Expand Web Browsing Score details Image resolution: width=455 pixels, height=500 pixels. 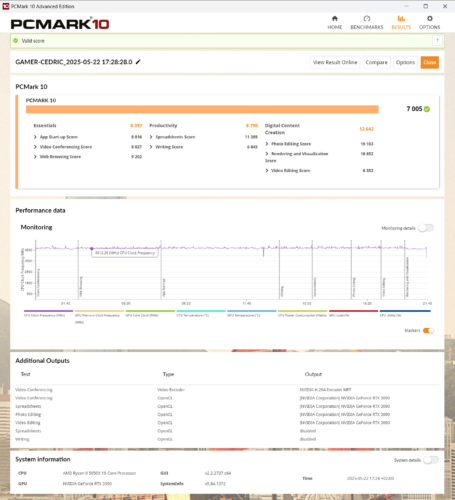pyautogui.click(x=35, y=157)
